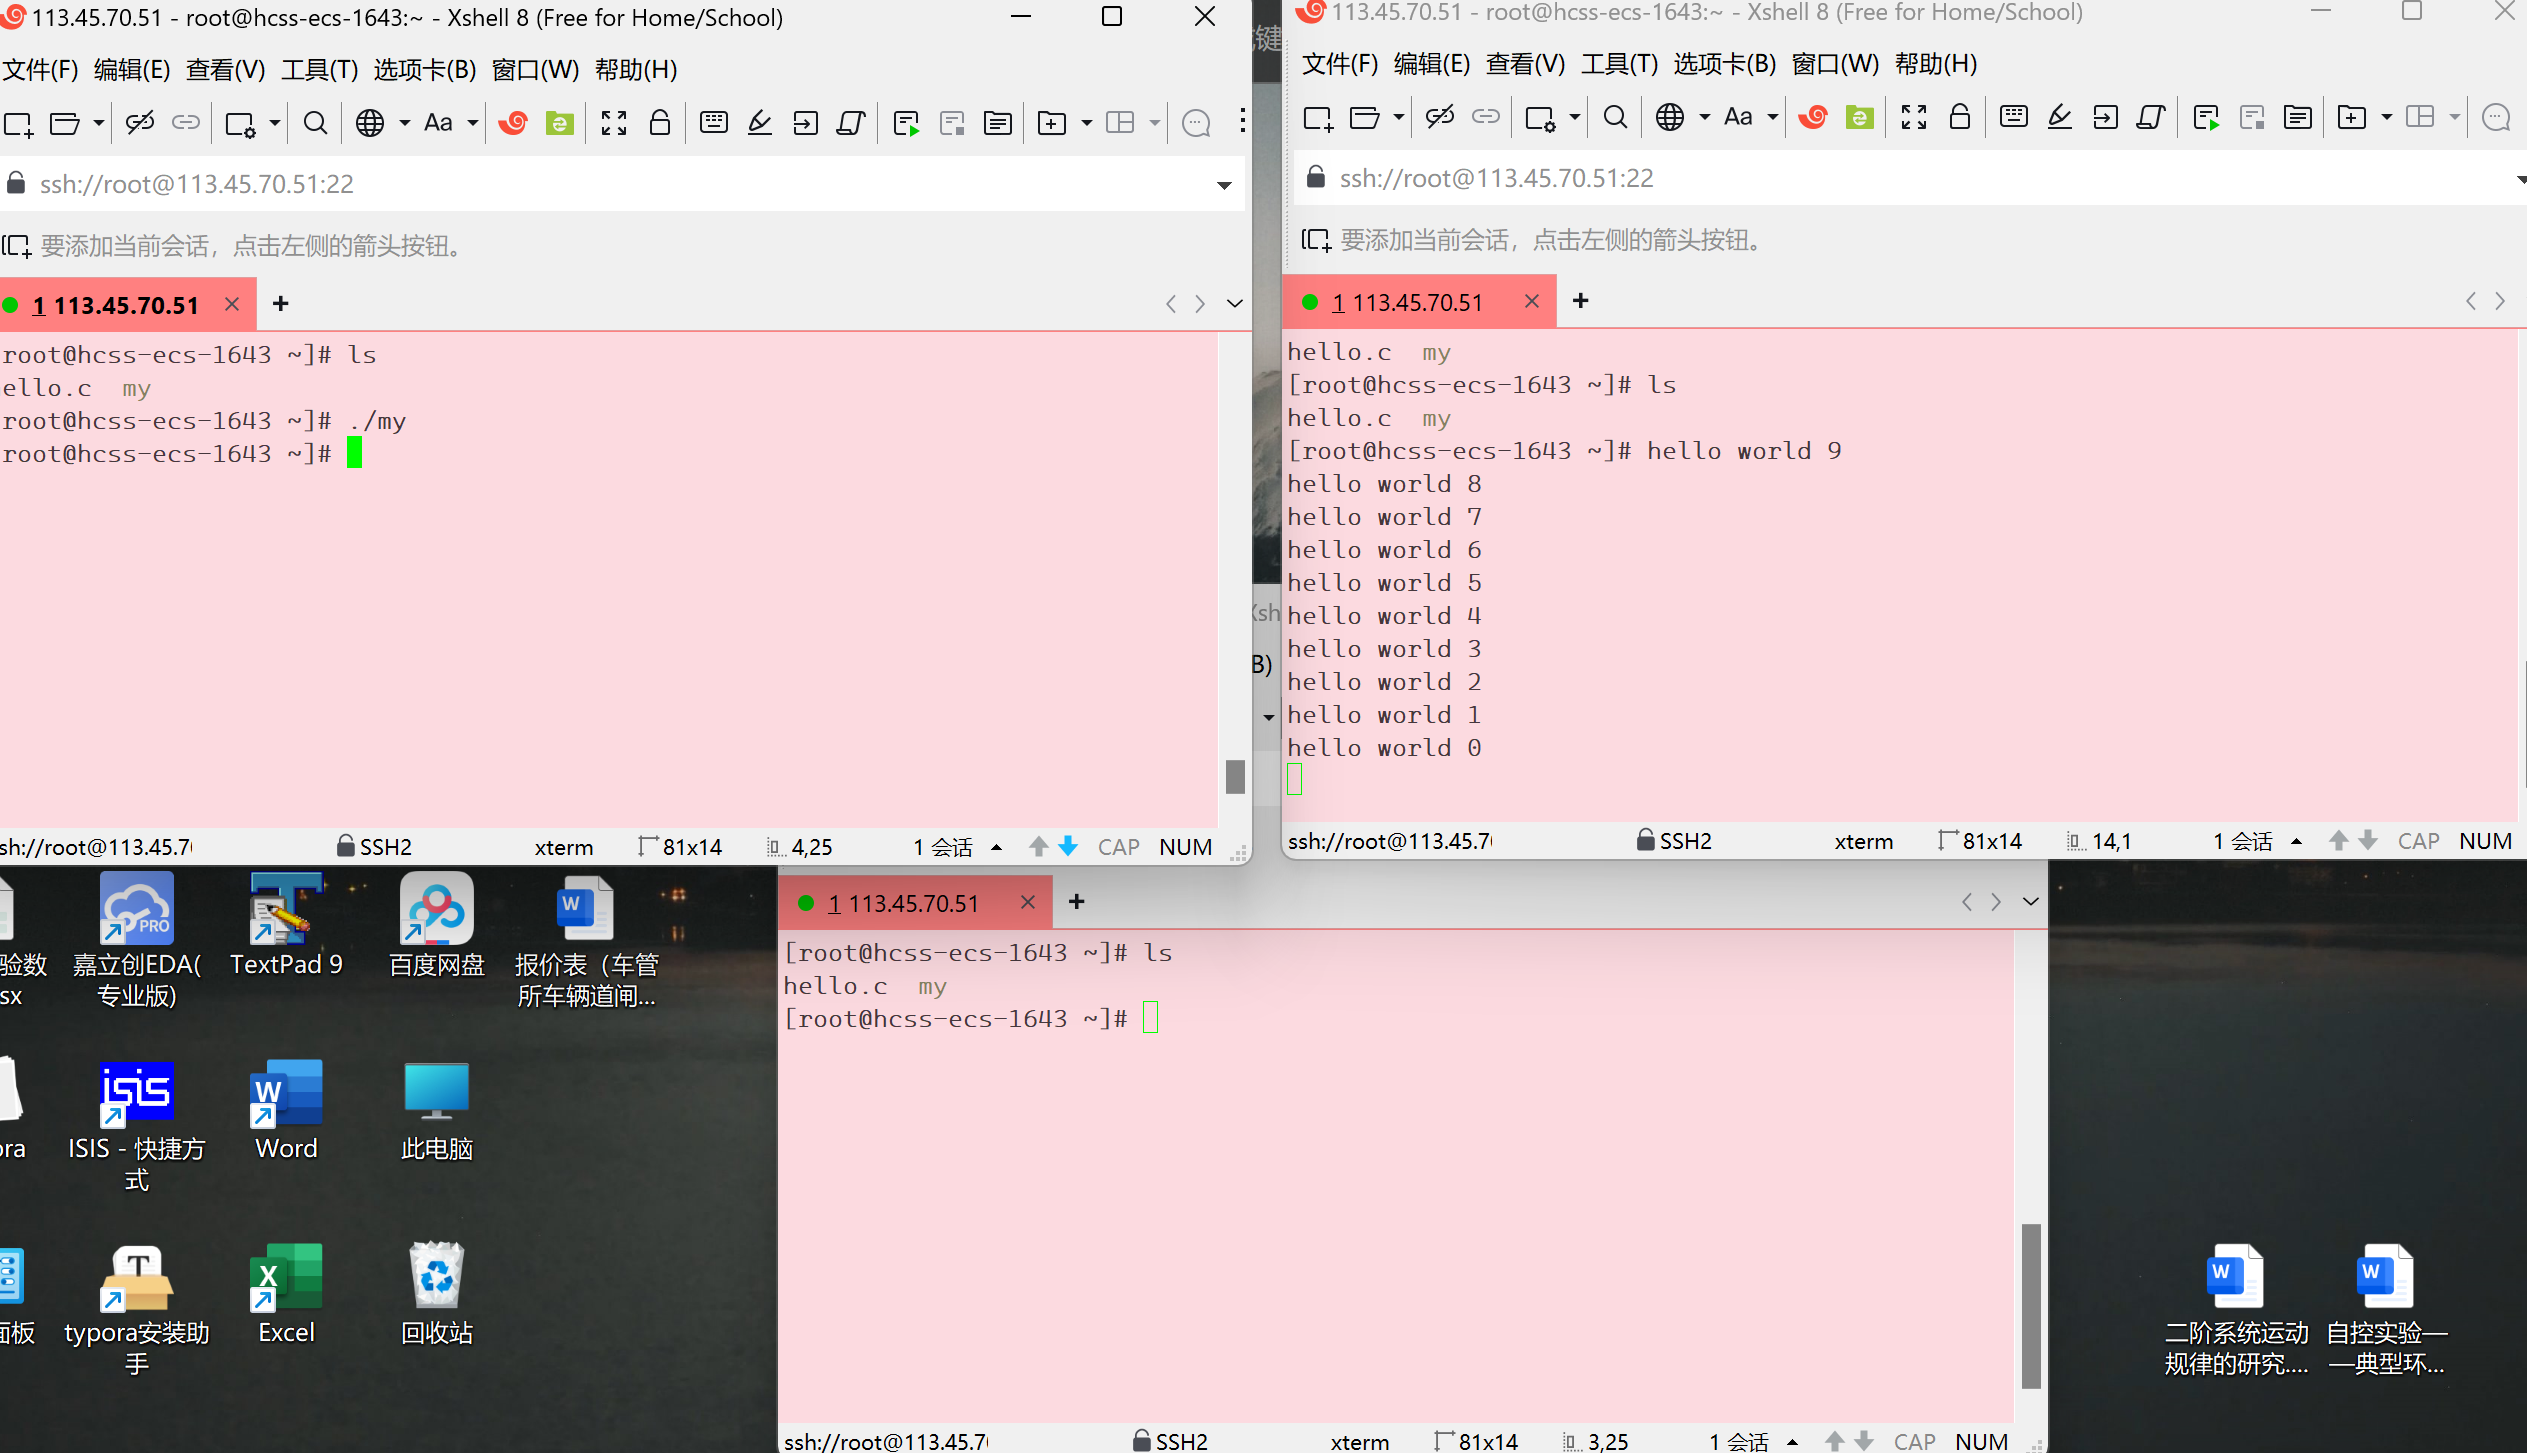Launch Xftp green folder icon in left window

[559, 123]
